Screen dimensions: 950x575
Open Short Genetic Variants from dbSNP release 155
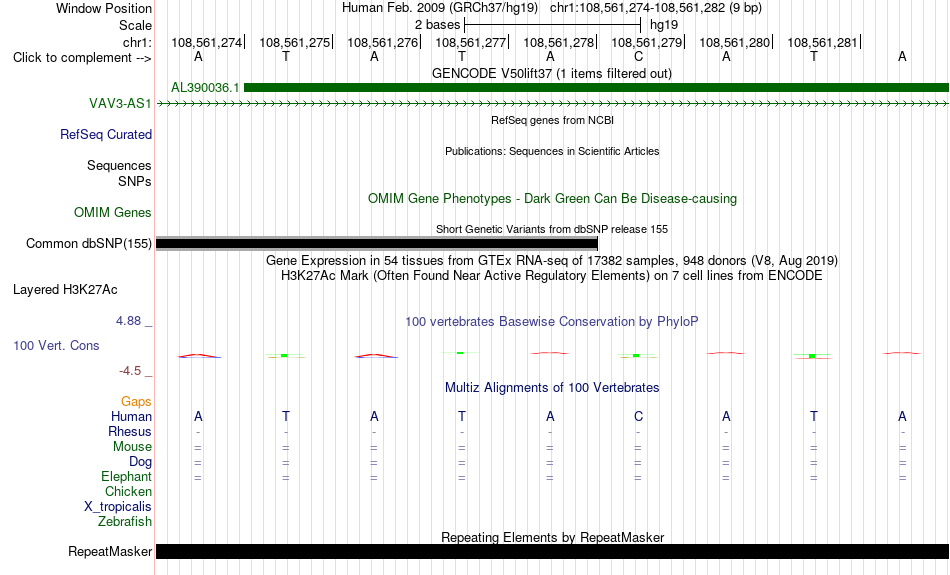click(552, 229)
